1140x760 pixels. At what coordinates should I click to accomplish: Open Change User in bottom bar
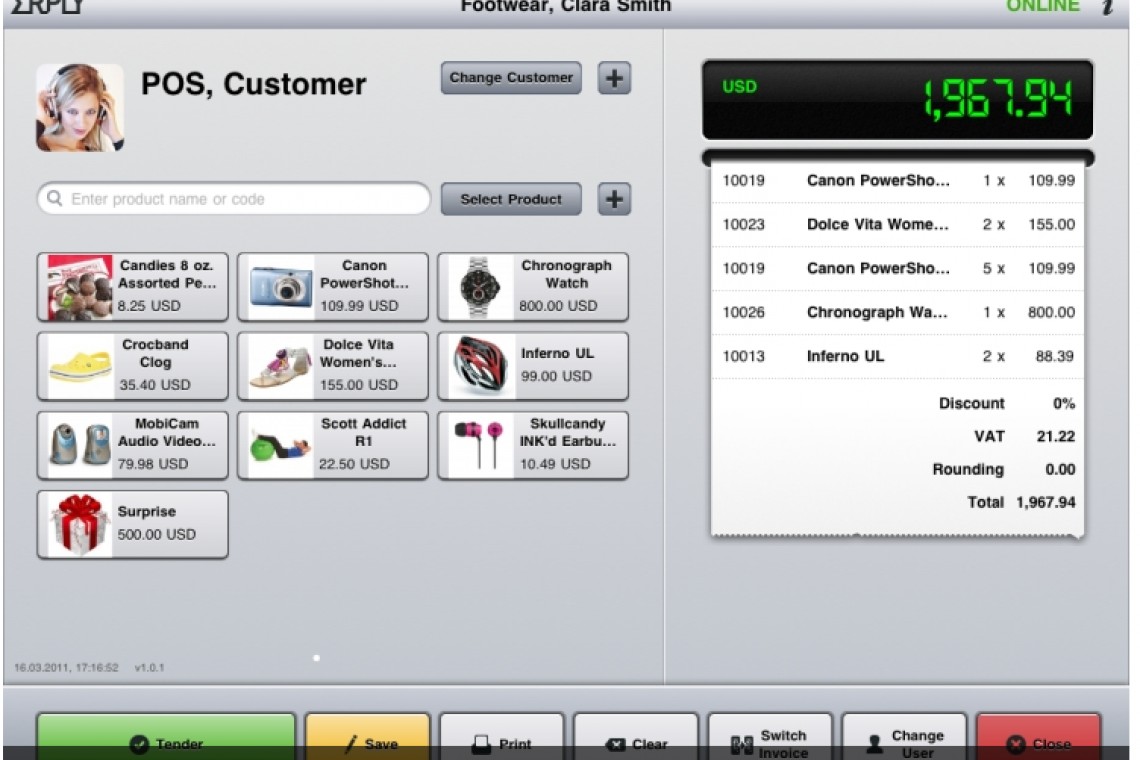pos(904,738)
